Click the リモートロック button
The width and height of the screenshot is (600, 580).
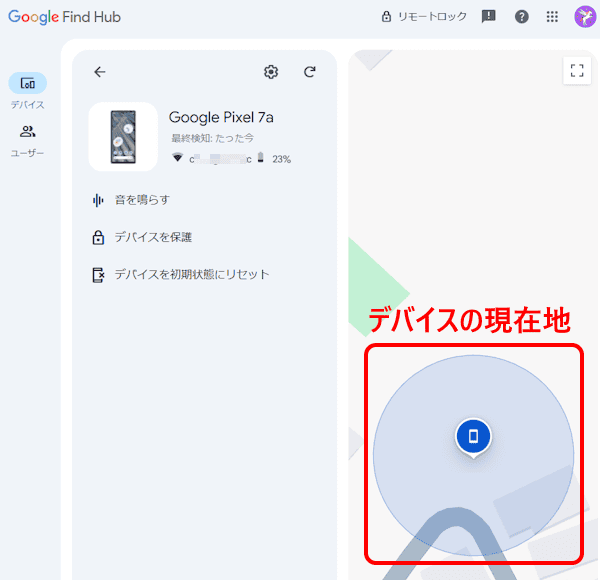[x=424, y=17]
